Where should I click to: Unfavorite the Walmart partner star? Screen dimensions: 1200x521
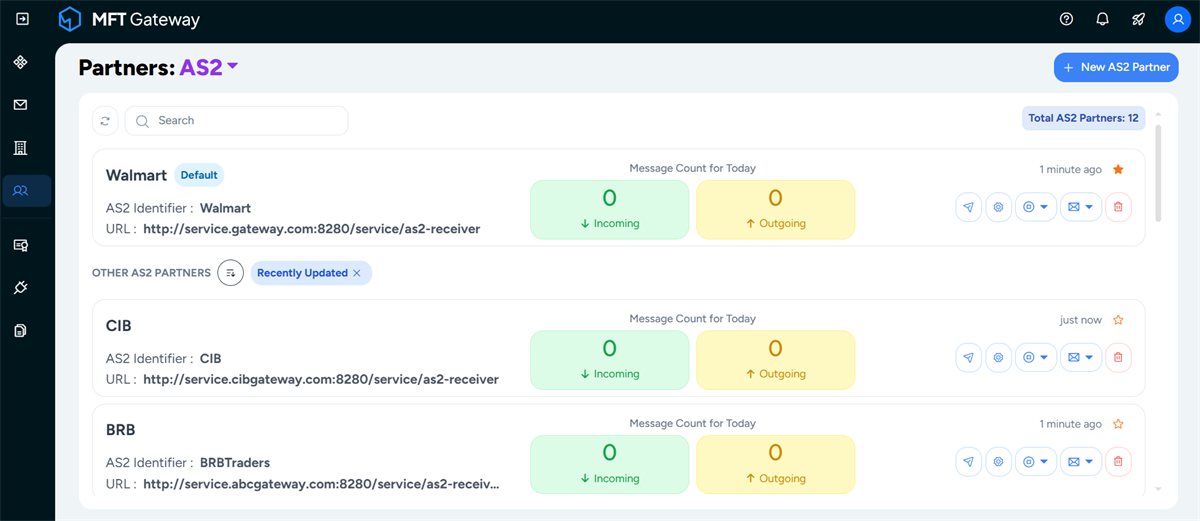(x=1118, y=170)
